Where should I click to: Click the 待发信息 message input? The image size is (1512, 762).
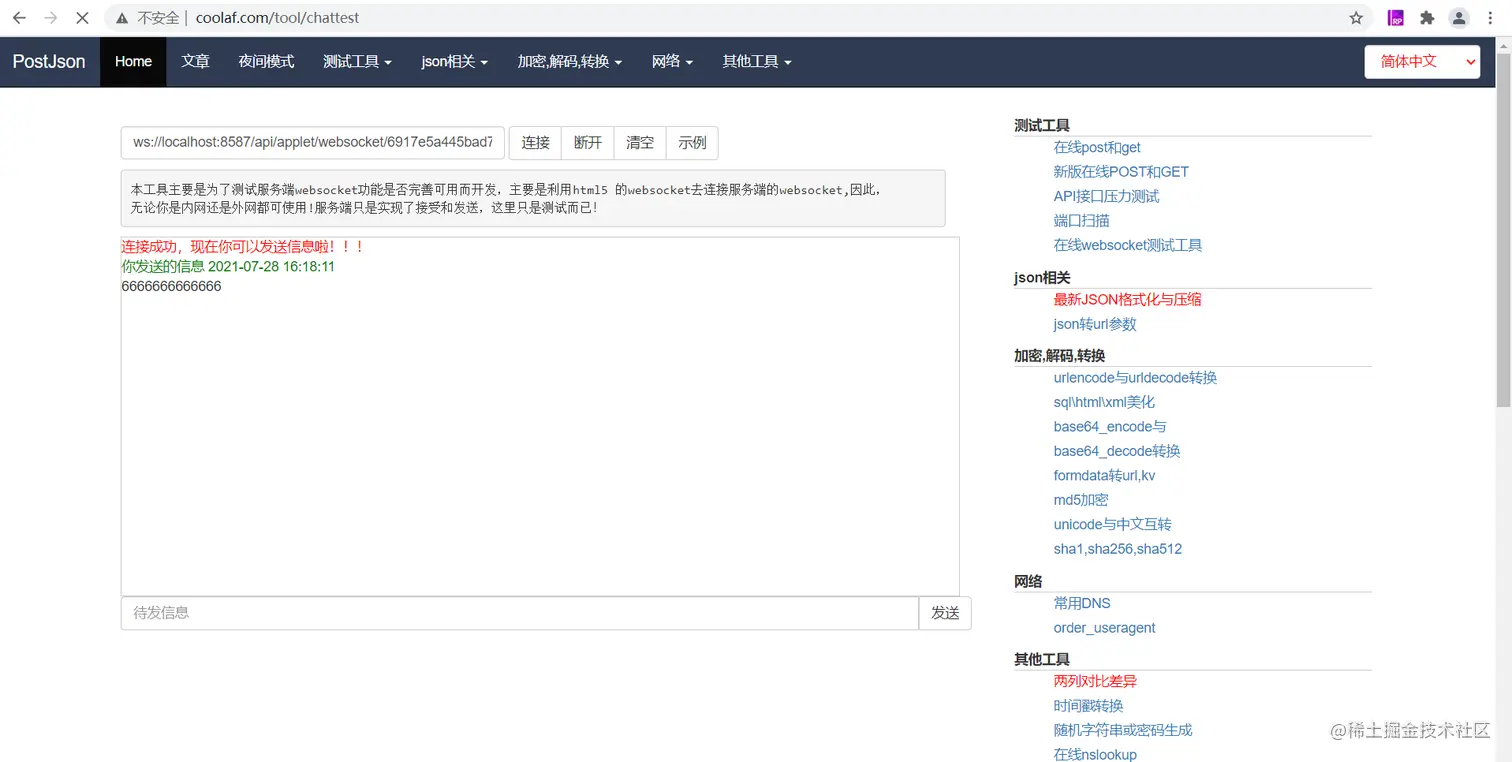coord(520,613)
